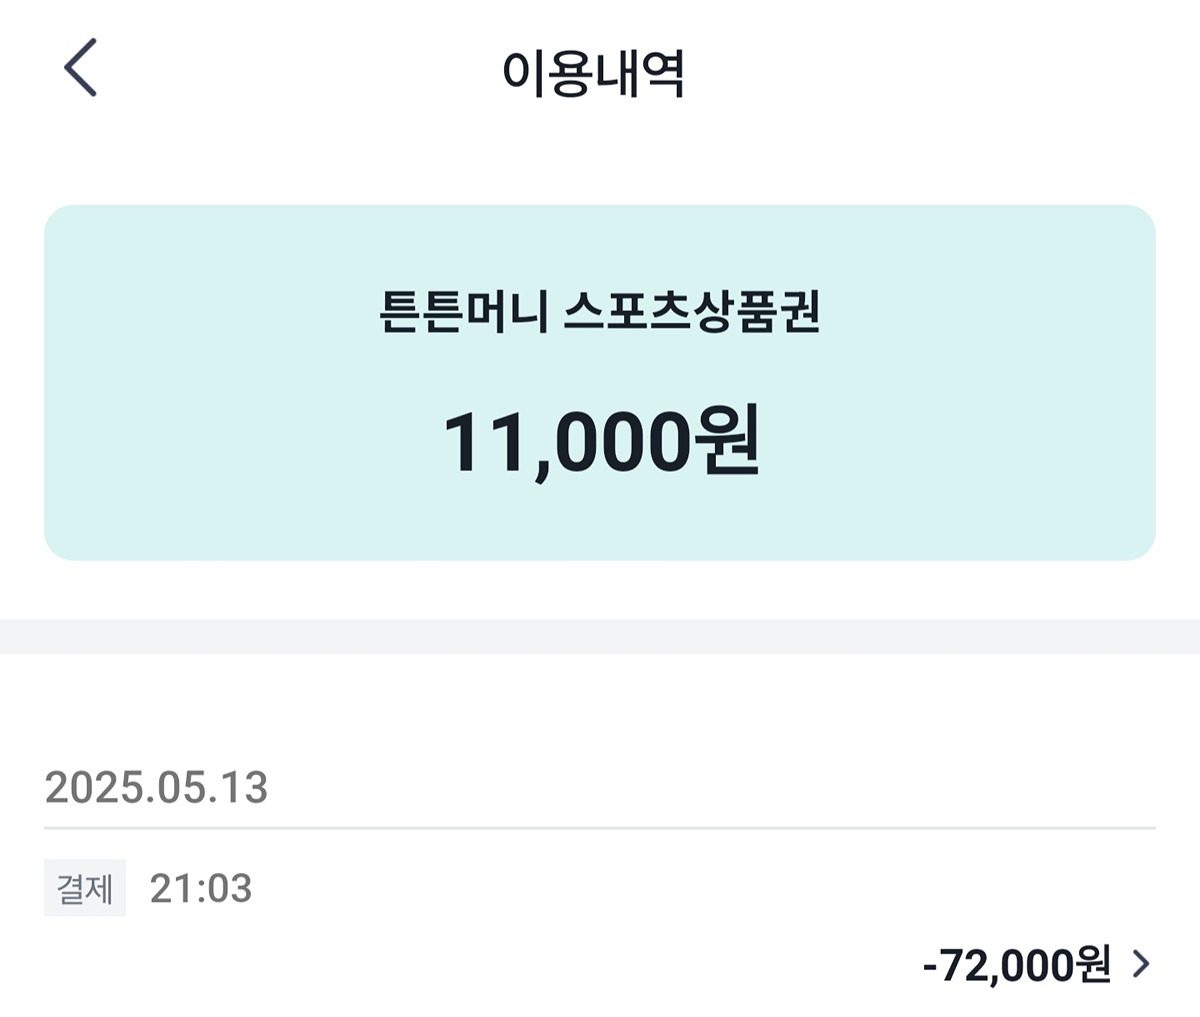
Task: Click blank area left of -72,000원
Action: point(500,965)
